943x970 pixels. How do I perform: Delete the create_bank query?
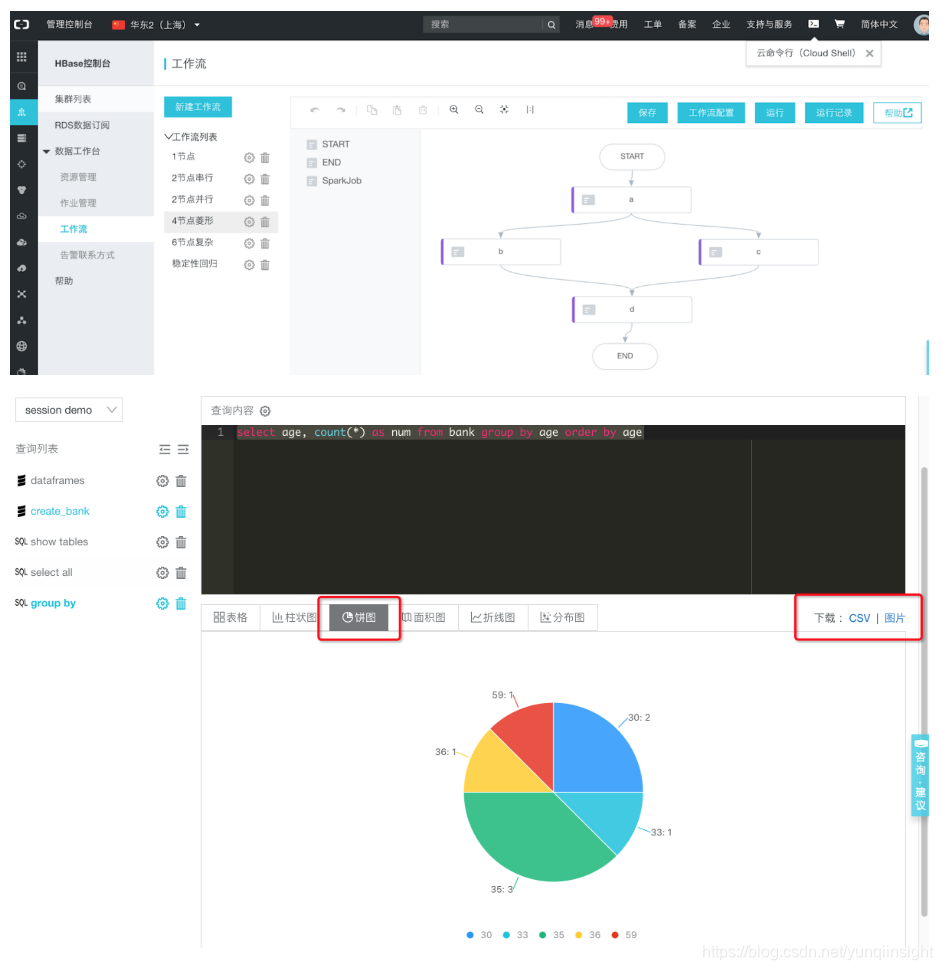click(181, 512)
